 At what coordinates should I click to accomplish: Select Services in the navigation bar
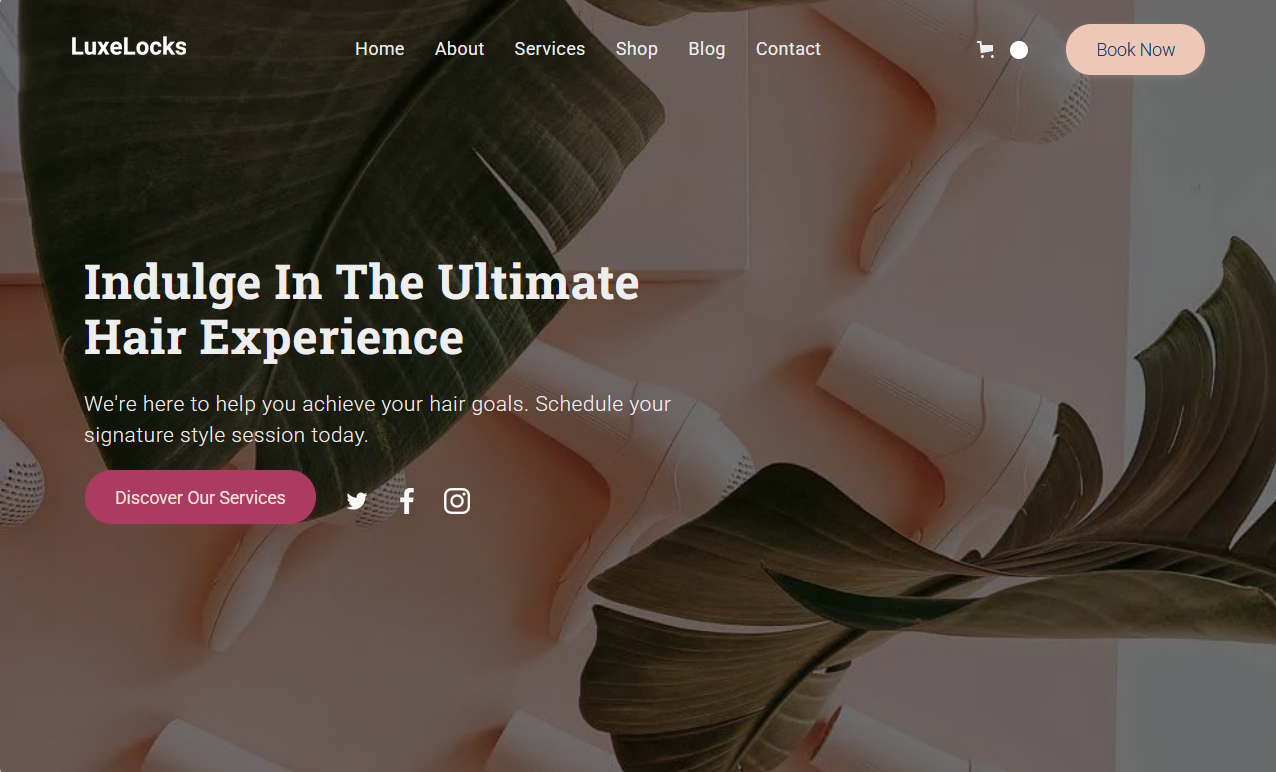click(x=550, y=49)
